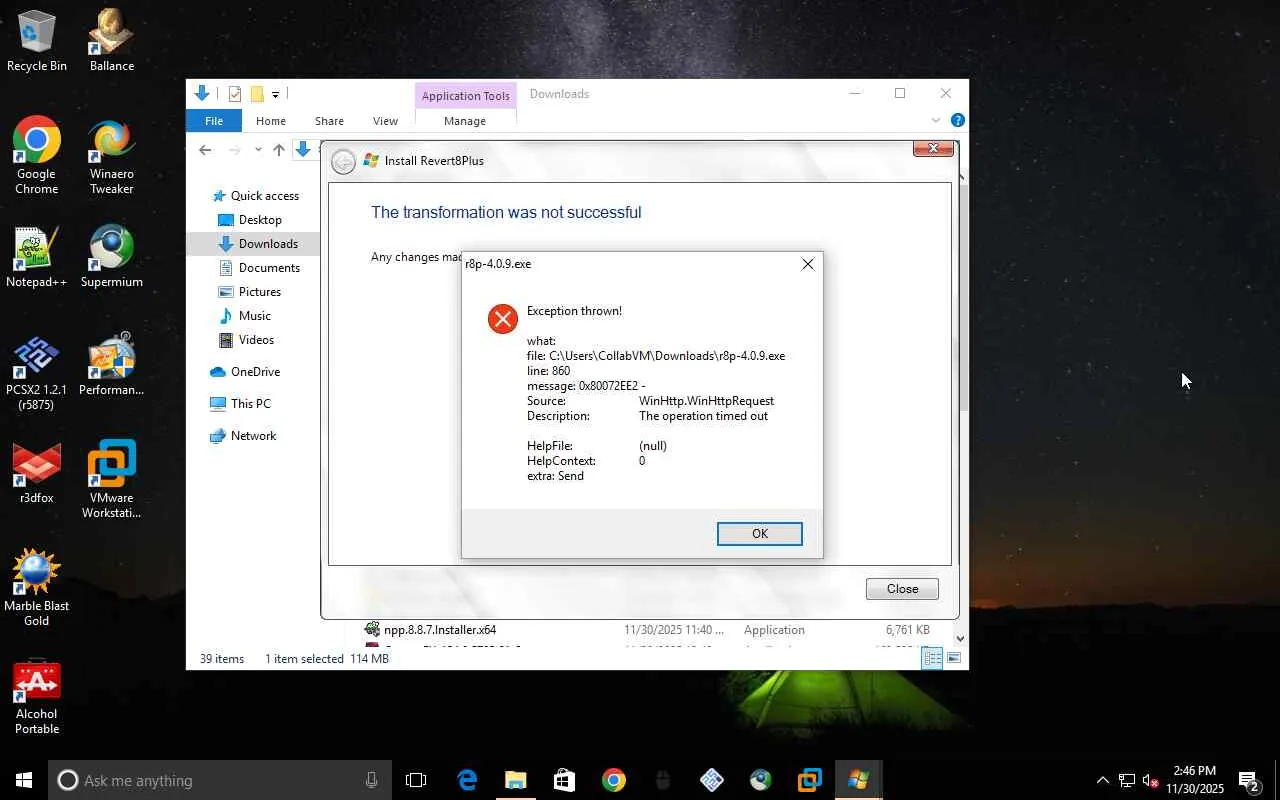The width and height of the screenshot is (1280, 800).
Task: Open the Windows Start menu
Action: point(24,780)
